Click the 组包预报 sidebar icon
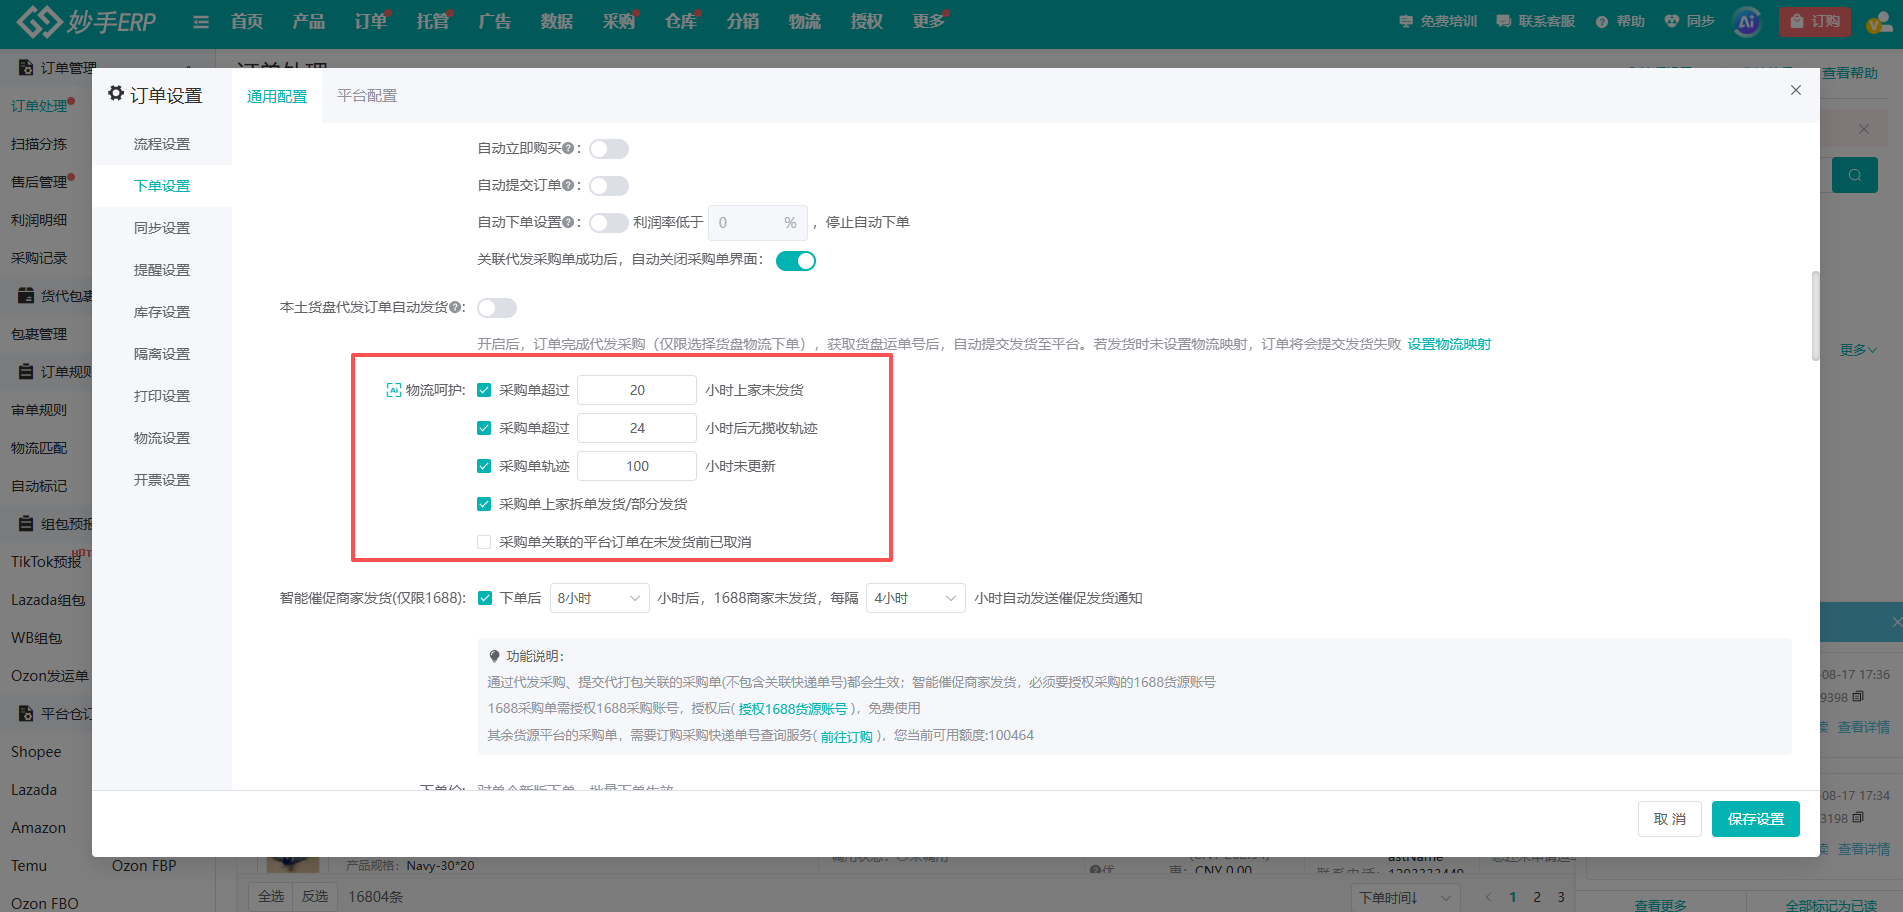Image resolution: width=1903 pixels, height=912 pixels. pos(26,524)
